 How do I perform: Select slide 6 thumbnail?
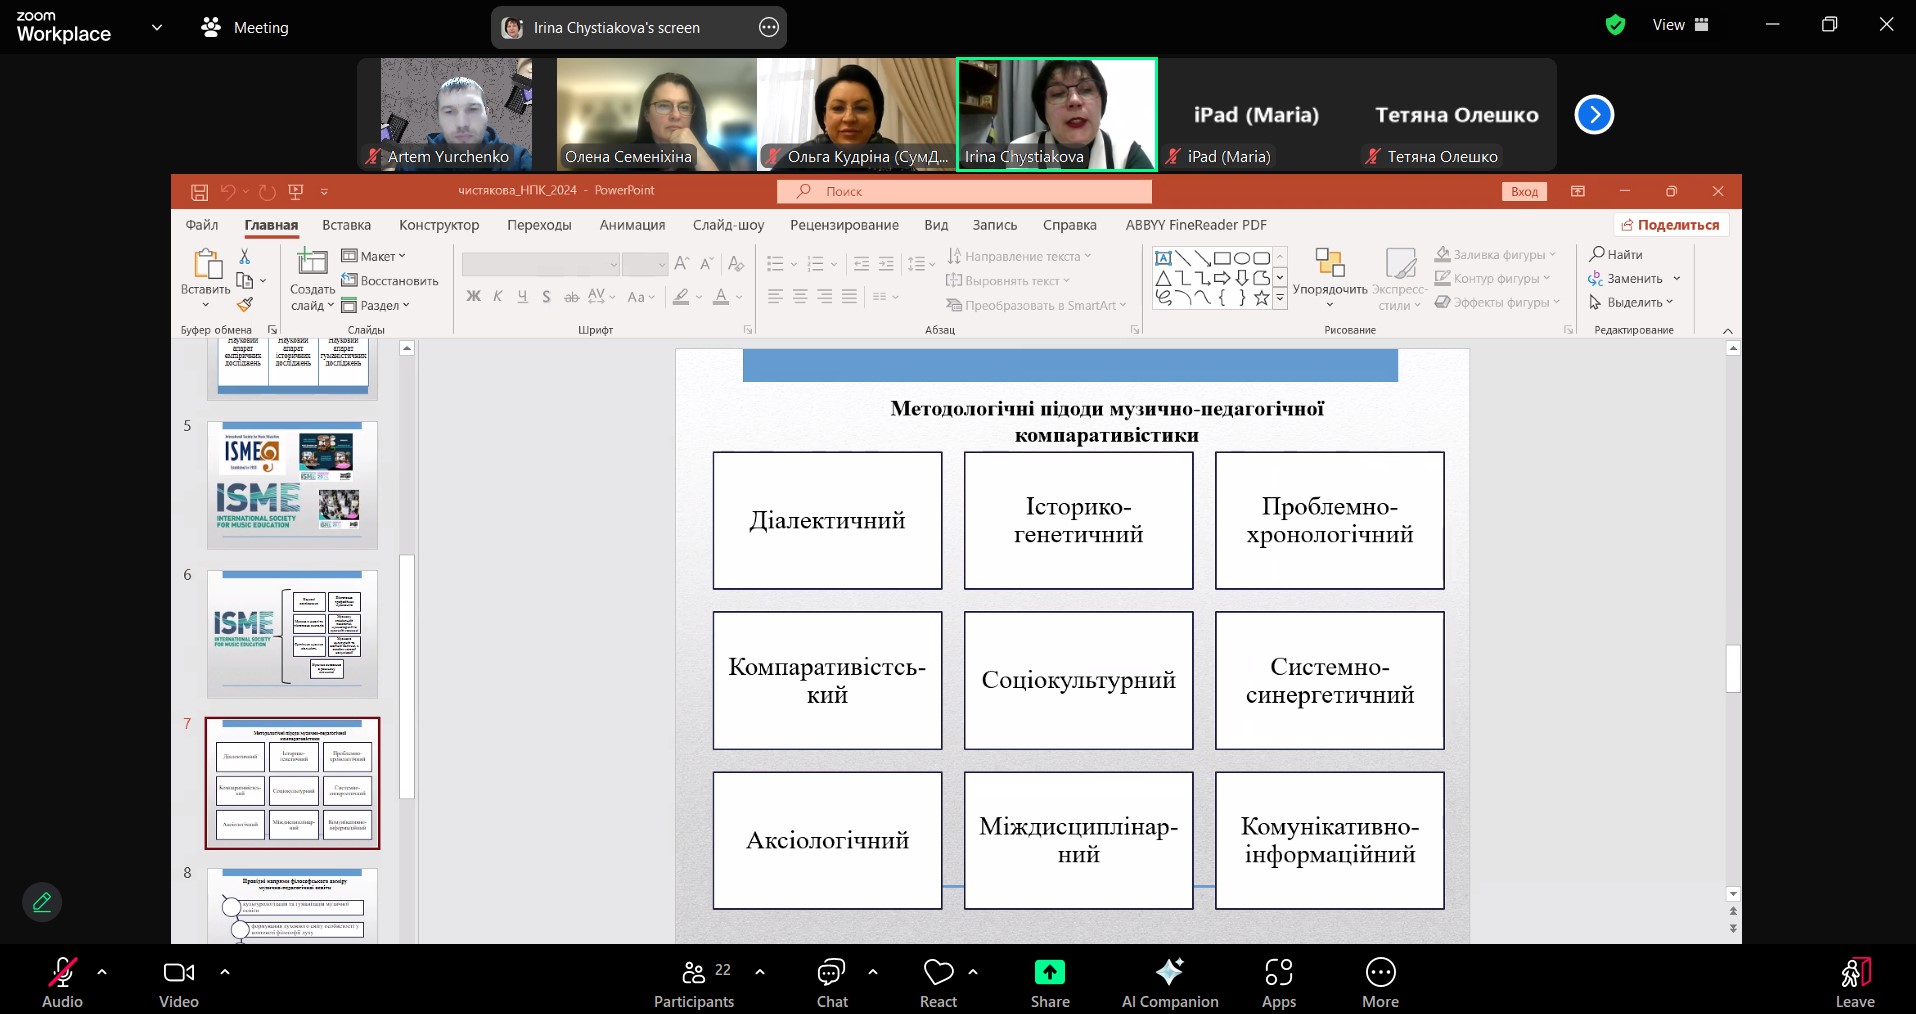[x=292, y=634]
